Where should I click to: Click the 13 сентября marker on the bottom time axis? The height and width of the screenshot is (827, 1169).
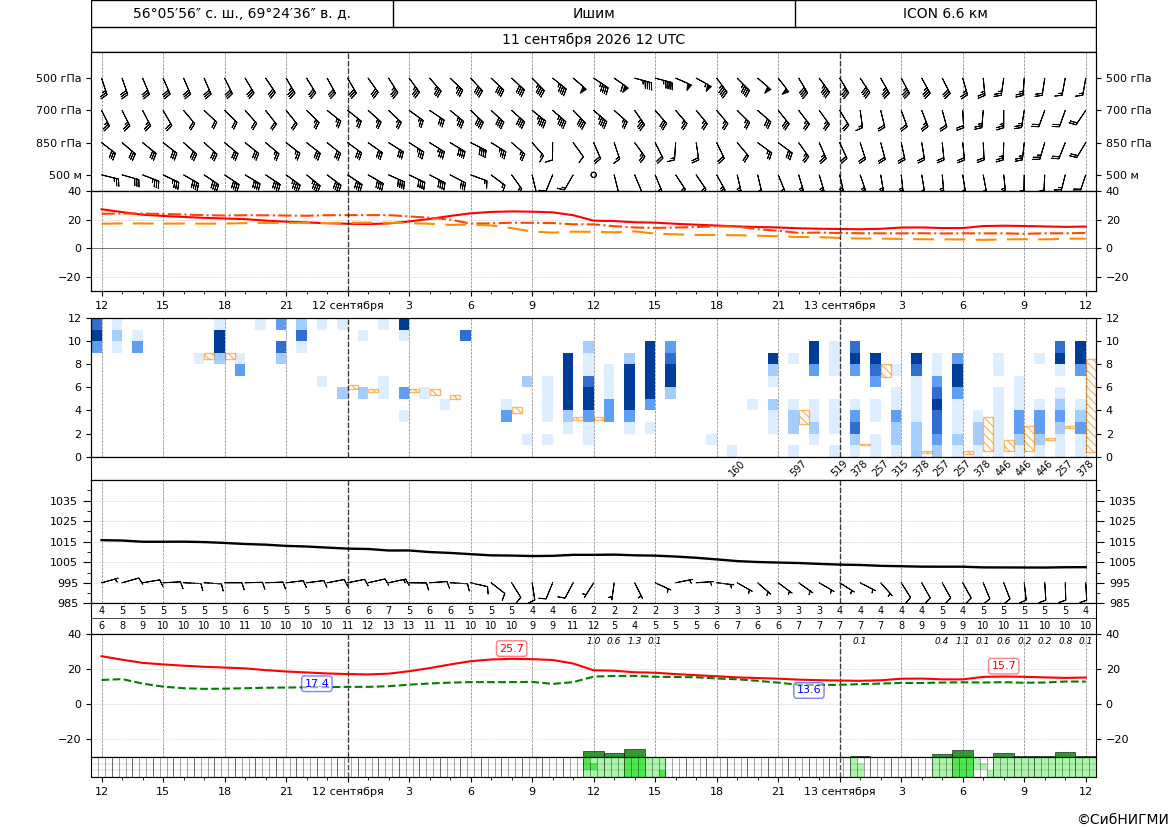click(839, 790)
